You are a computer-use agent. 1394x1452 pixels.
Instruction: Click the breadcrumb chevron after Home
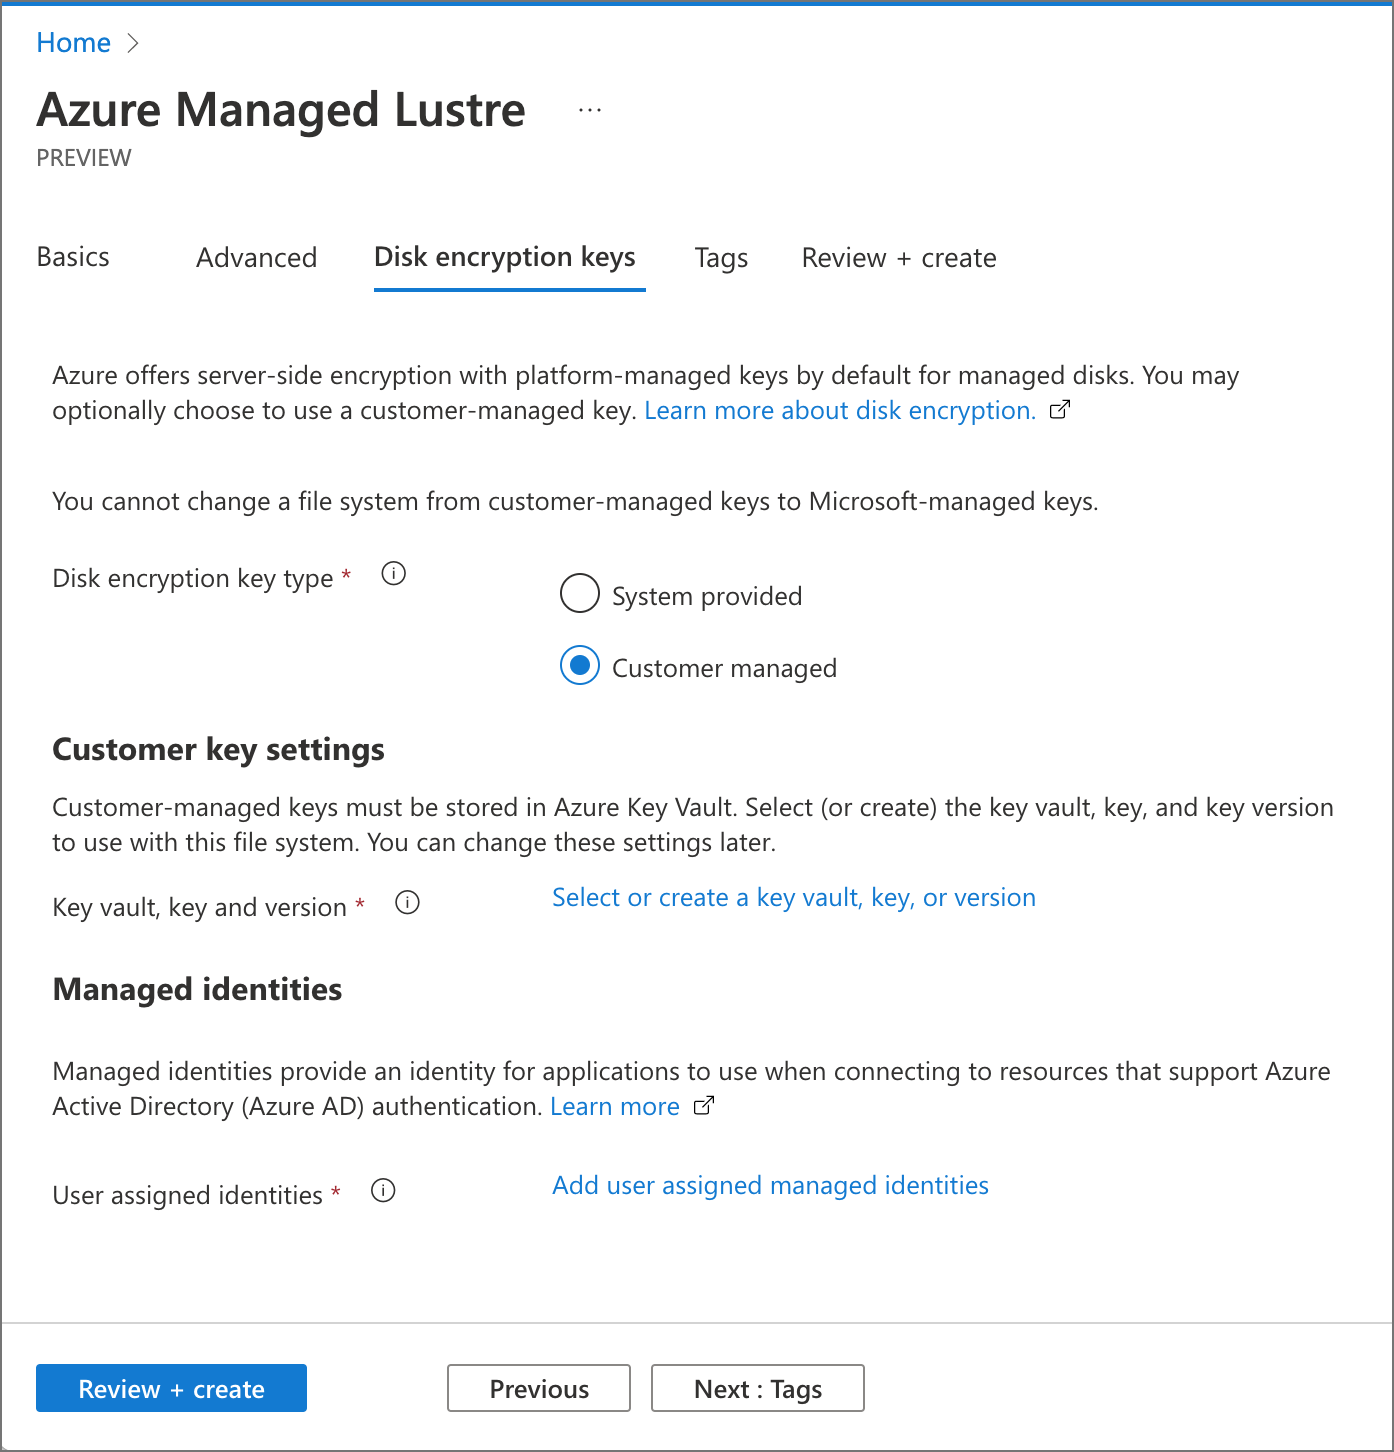[x=133, y=43]
